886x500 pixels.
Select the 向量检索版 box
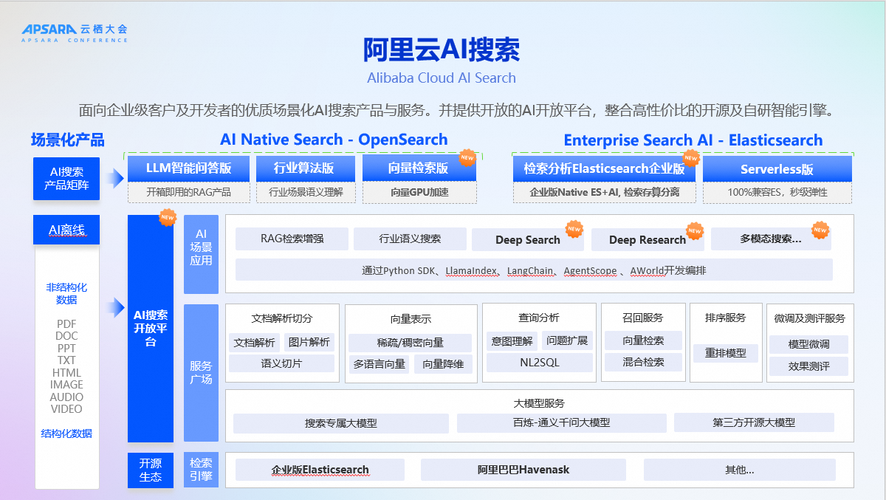pyautogui.click(x=419, y=168)
